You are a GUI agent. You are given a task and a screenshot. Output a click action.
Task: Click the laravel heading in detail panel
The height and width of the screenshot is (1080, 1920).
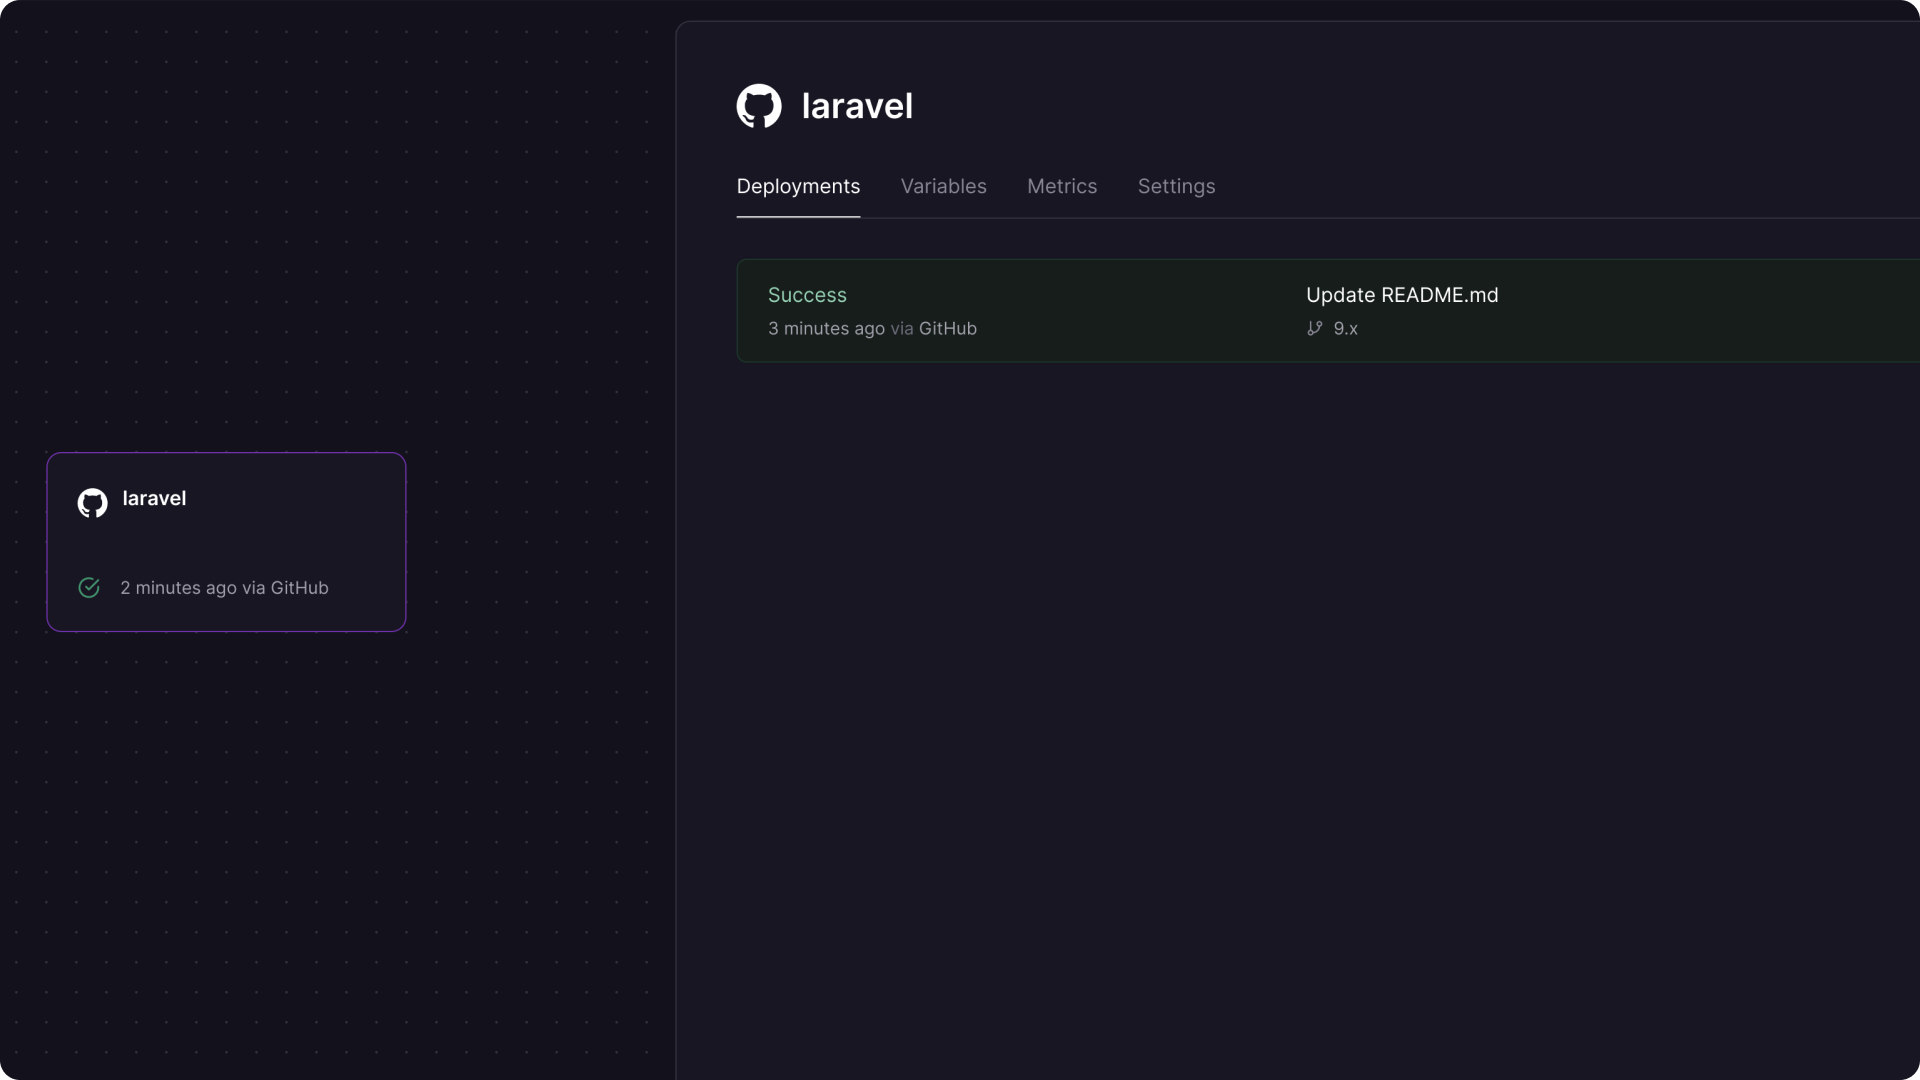[857, 106]
